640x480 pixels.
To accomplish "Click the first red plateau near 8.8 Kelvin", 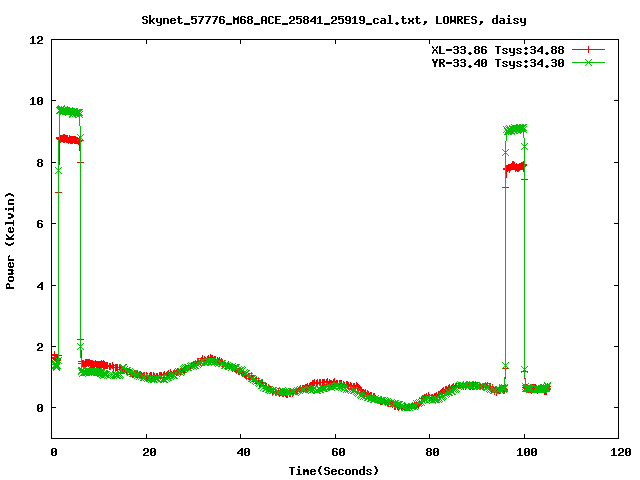I will click(69, 140).
